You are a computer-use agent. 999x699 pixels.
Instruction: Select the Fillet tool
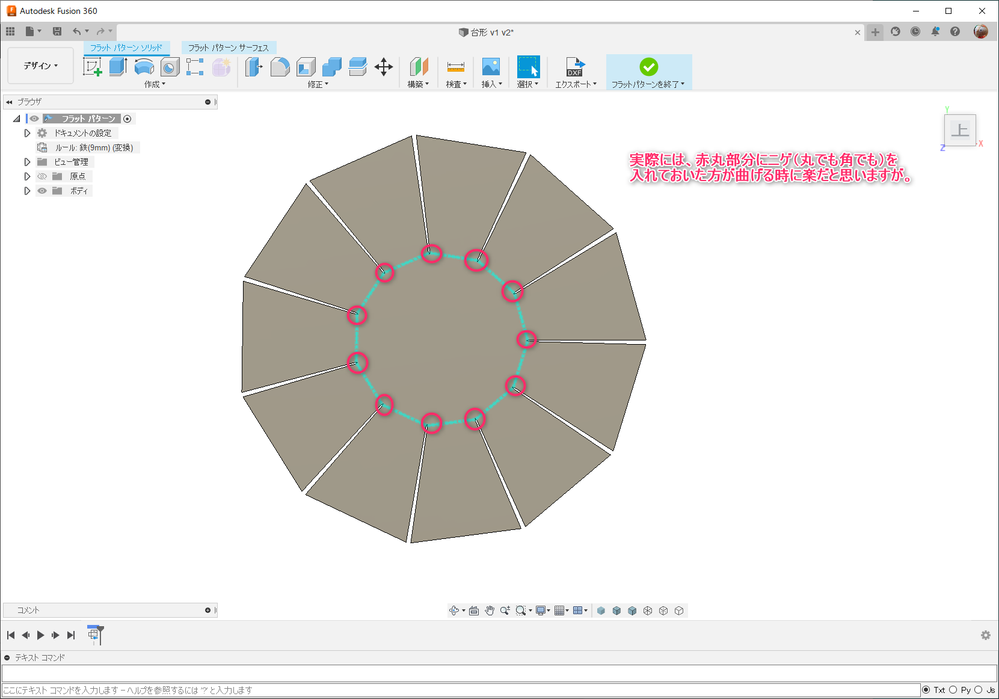click(x=280, y=67)
